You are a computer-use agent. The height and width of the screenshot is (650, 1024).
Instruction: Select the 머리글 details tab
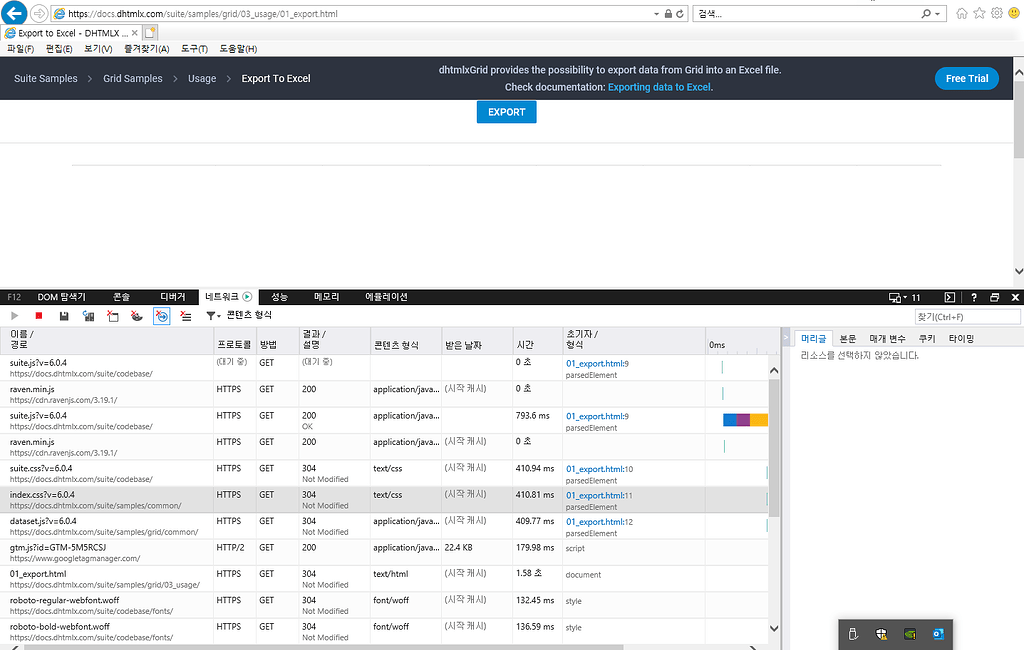coord(814,338)
